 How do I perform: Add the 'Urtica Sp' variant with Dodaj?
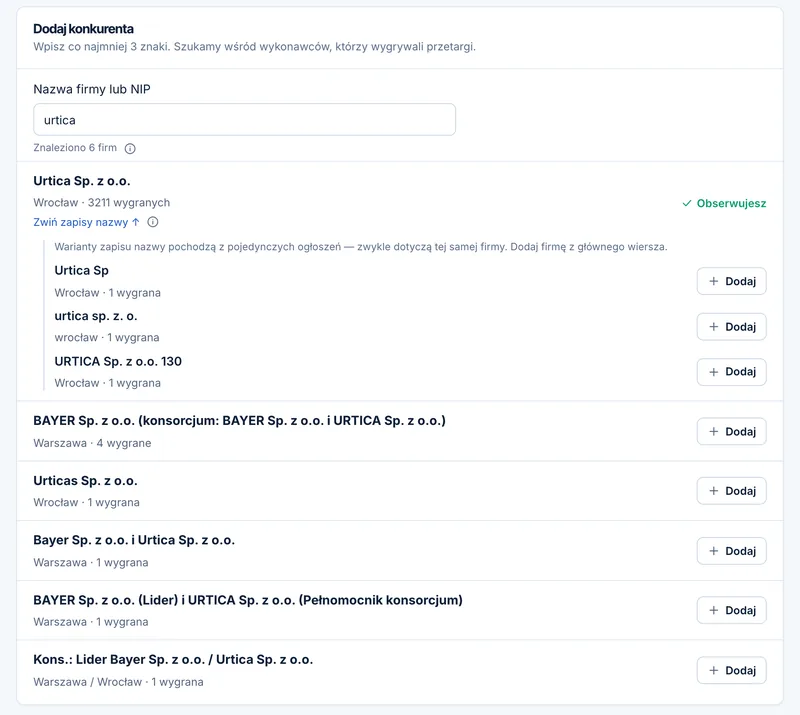[731, 281]
